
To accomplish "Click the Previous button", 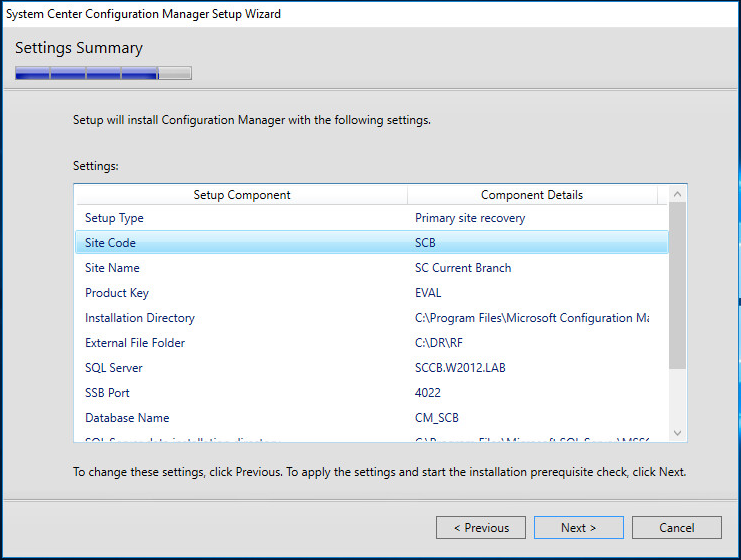I will click(481, 528).
